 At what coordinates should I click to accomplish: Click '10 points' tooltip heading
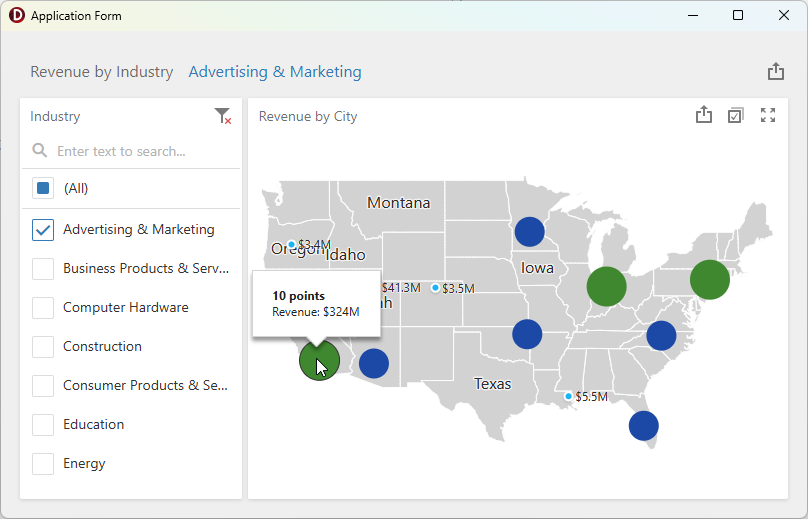[299, 296]
